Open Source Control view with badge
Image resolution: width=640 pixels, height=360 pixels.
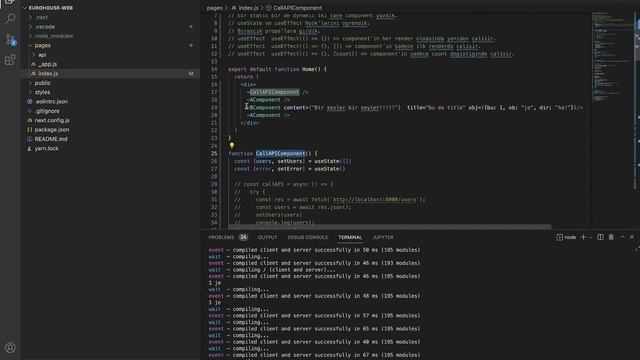[x=10, y=40]
